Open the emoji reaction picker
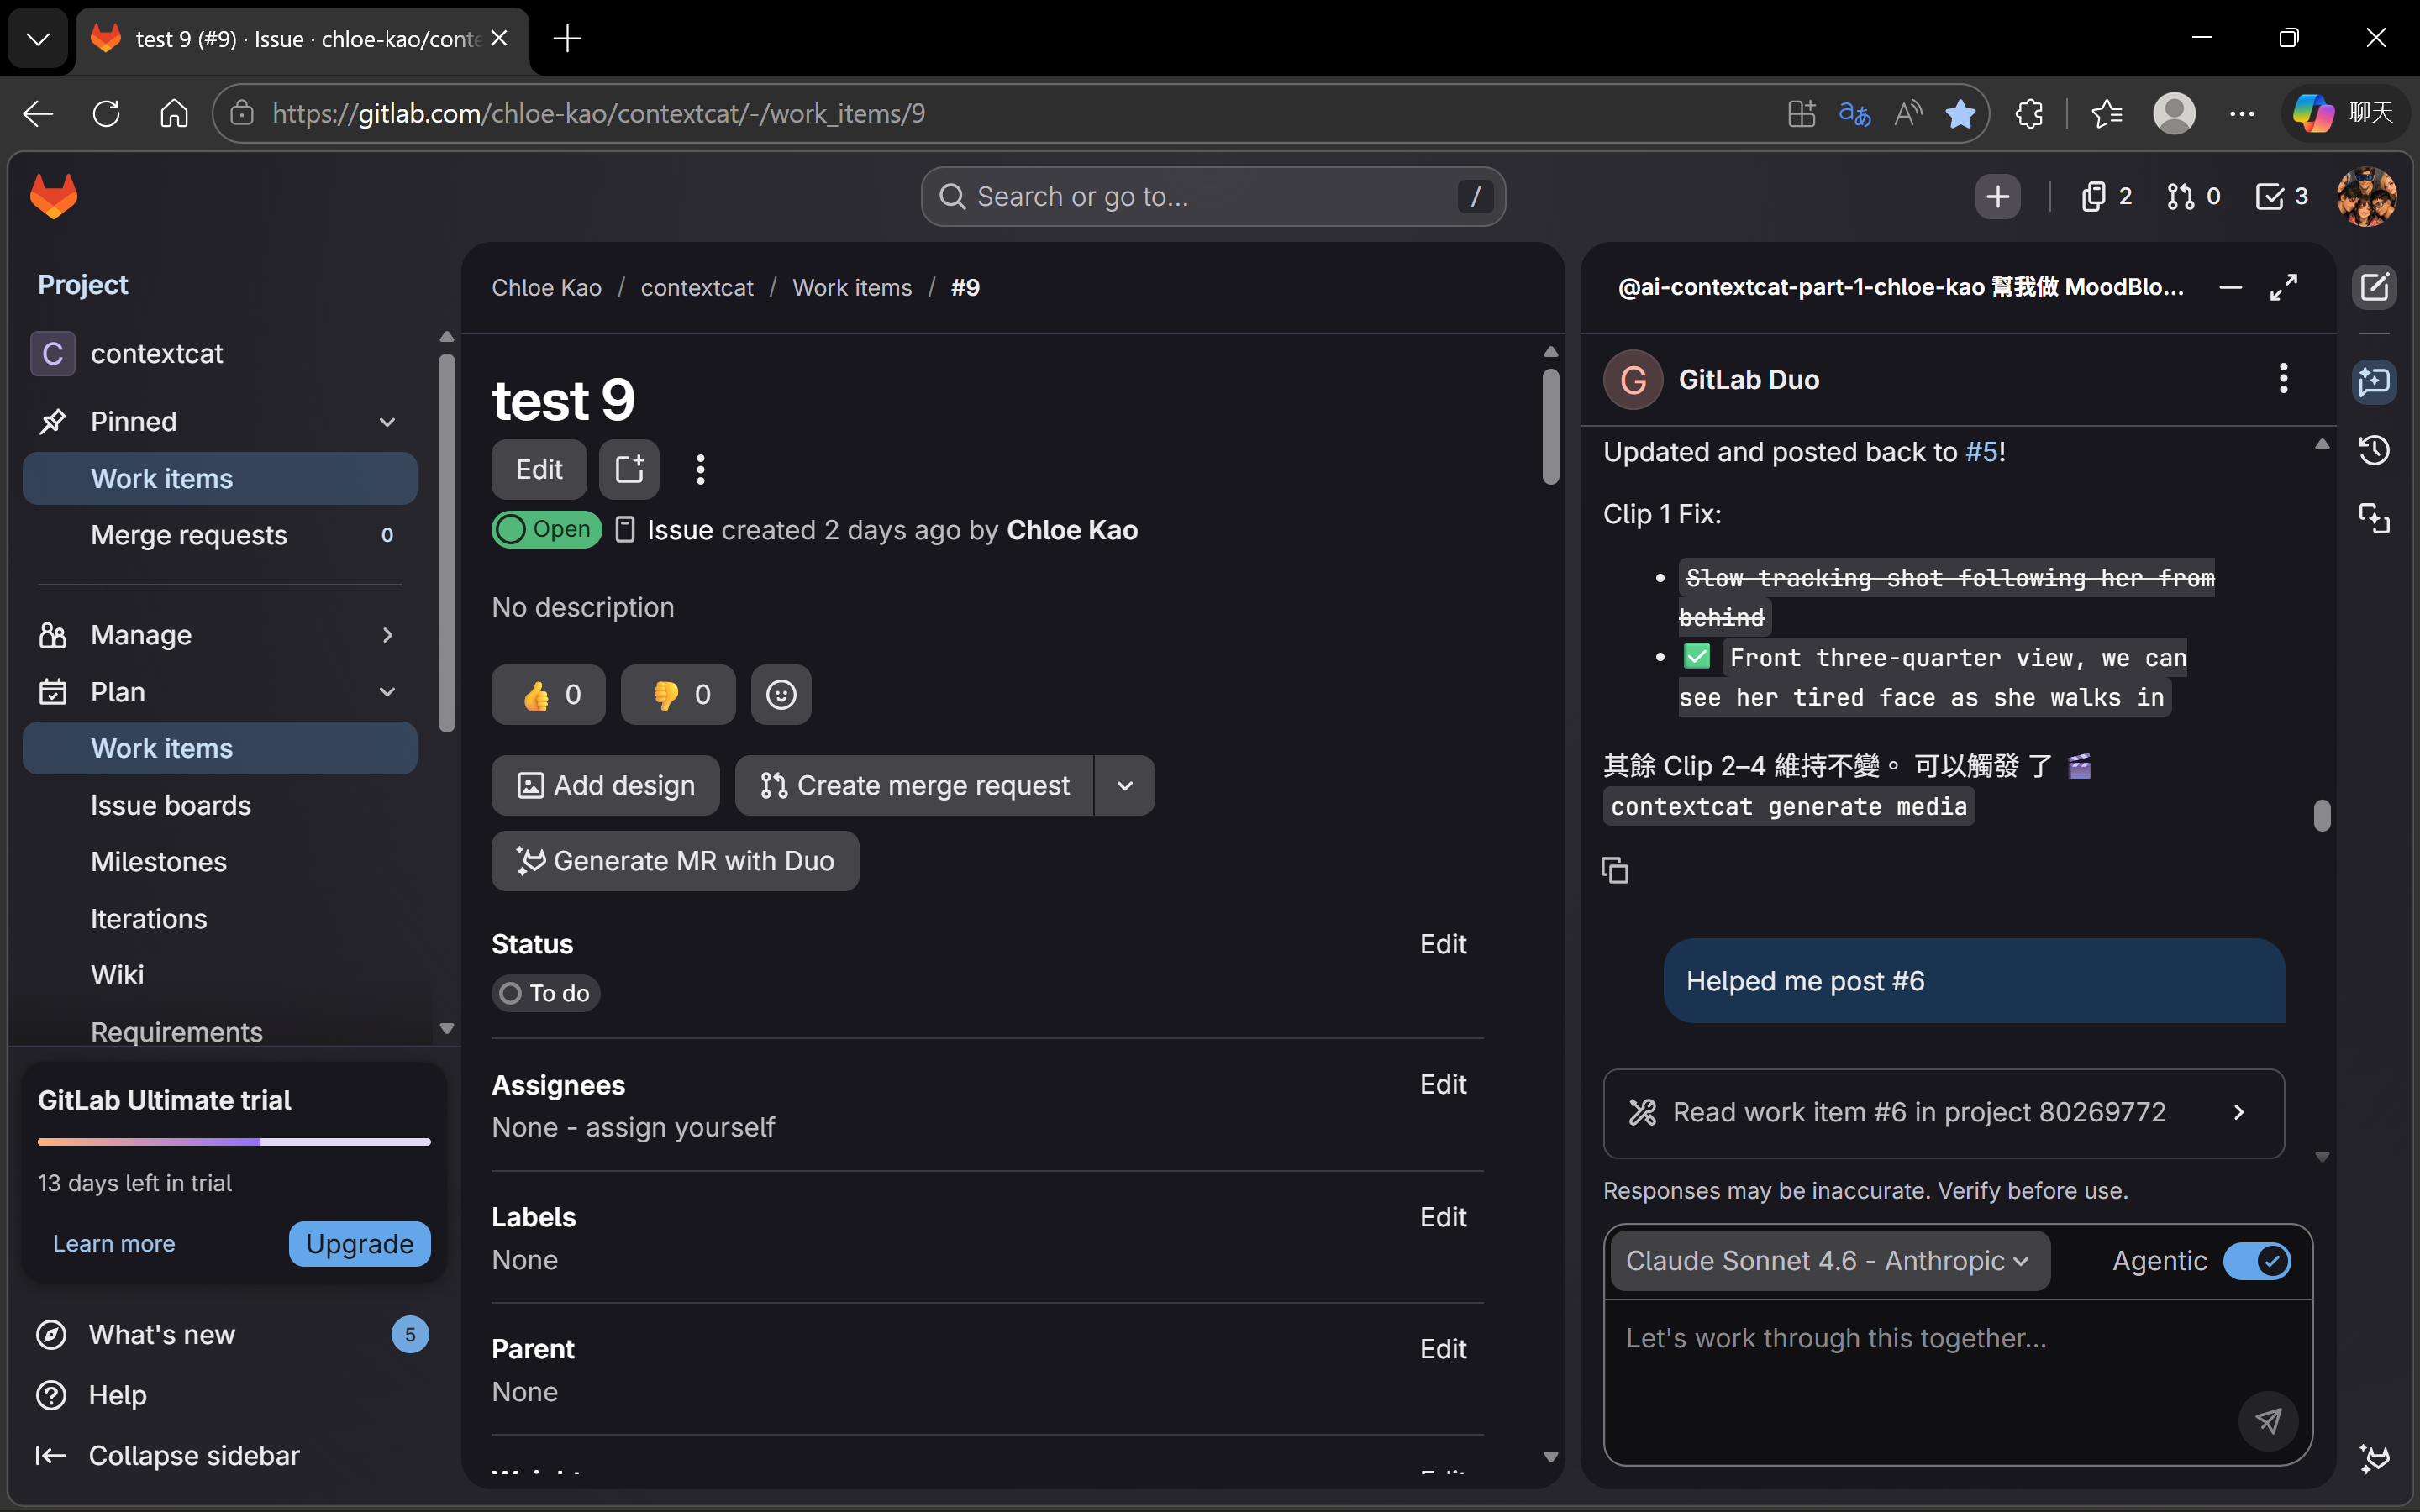Viewport: 2420px width, 1512px height. [x=781, y=695]
